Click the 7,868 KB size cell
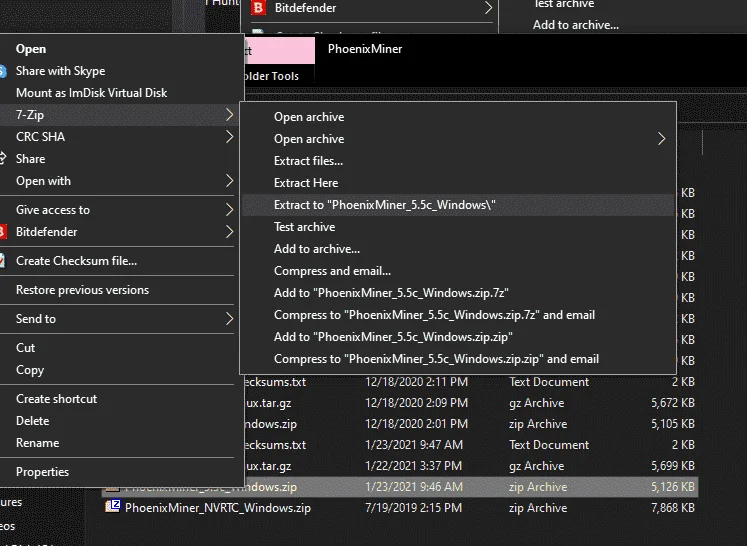 (x=673, y=507)
